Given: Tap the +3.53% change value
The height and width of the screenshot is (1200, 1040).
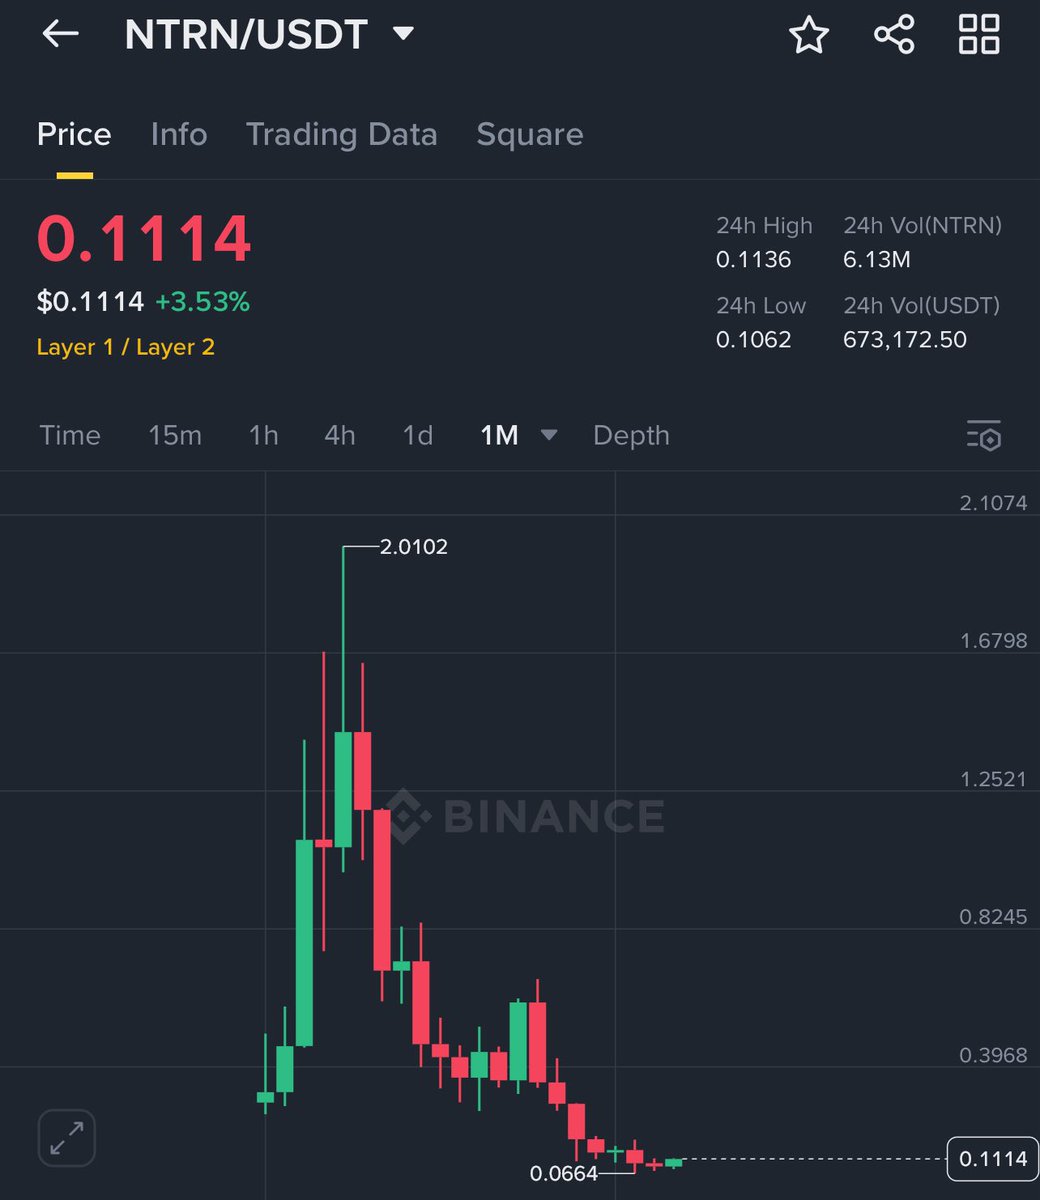Looking at the screenshot, I should [x=202, y=301].
